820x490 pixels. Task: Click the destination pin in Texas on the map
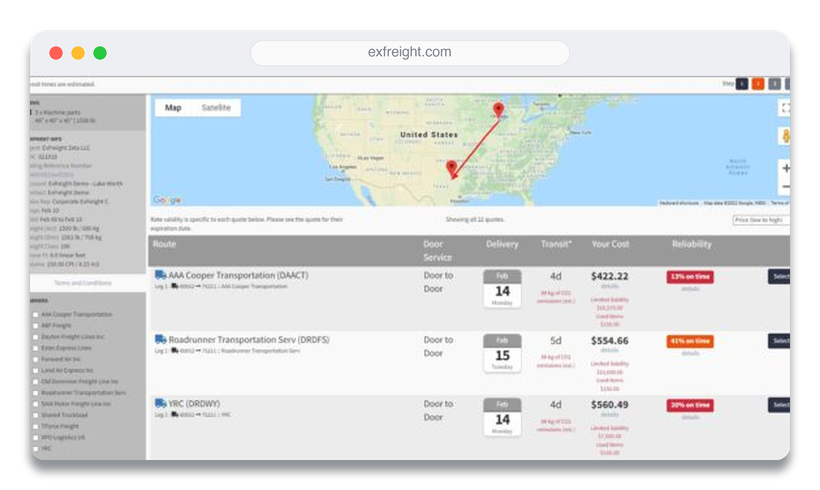coord(451,168)
